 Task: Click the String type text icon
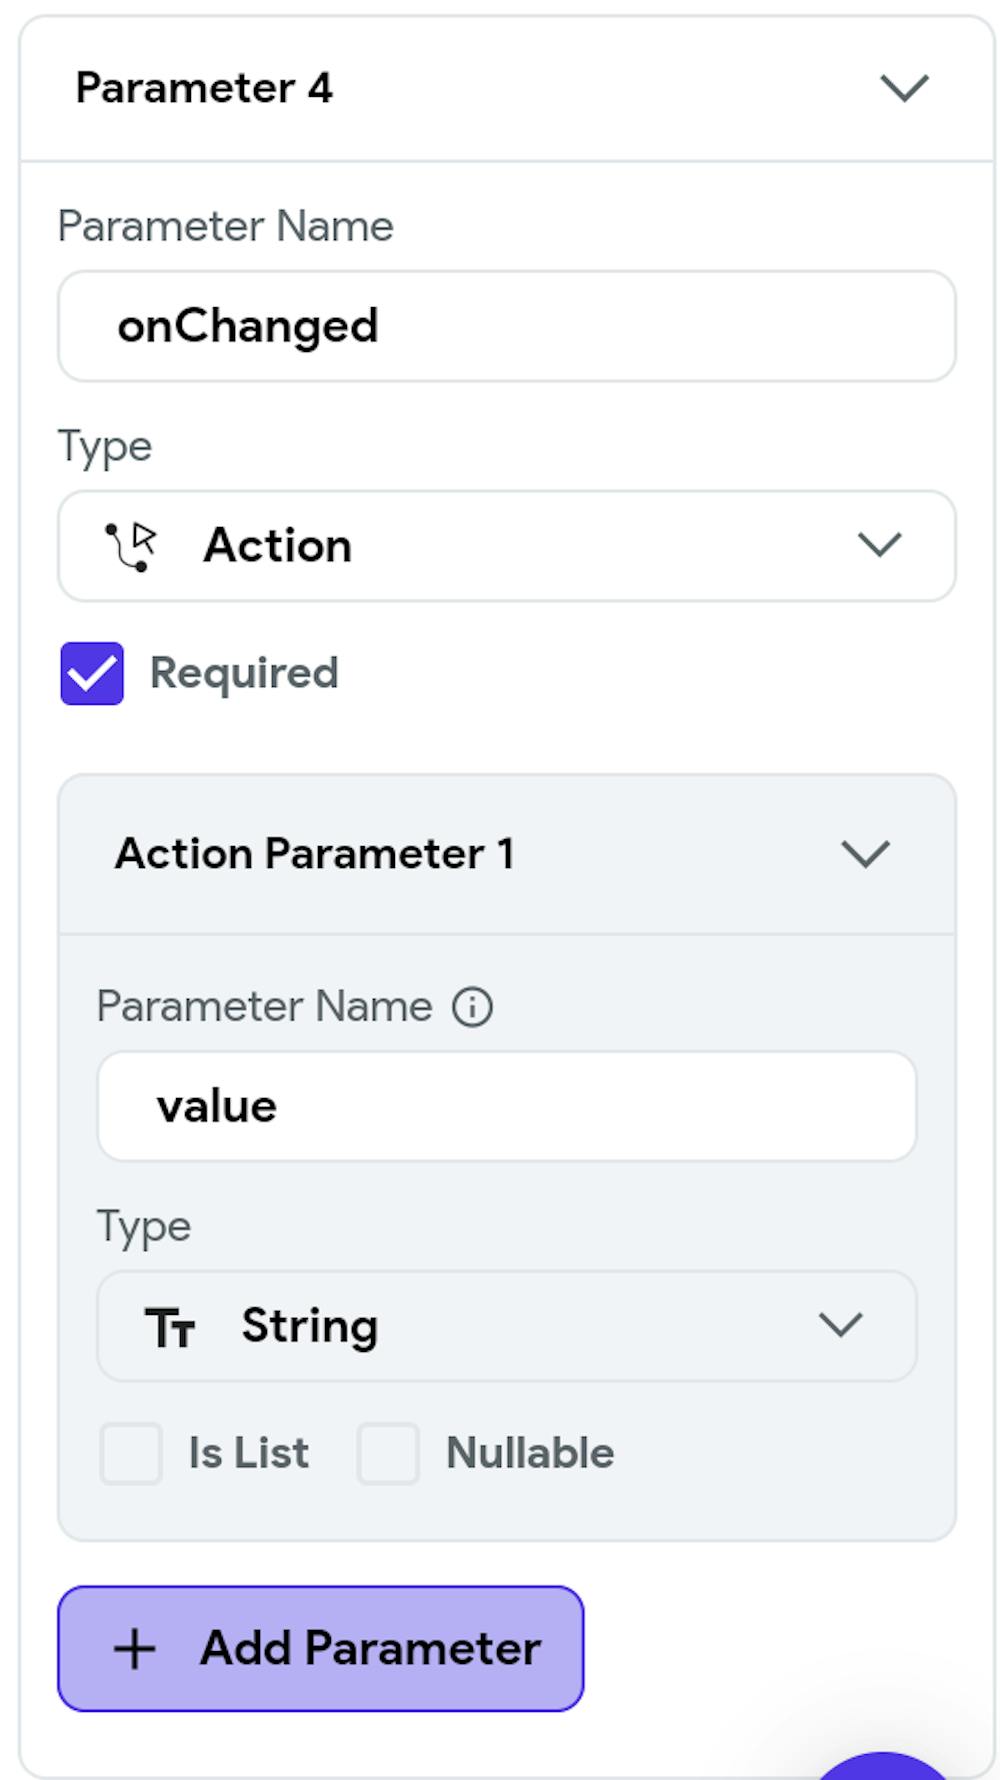coord(169,1327)
